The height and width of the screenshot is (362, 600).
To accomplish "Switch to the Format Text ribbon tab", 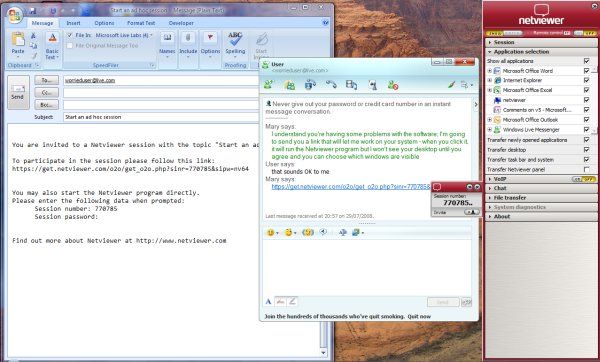I will click(141, 23).
